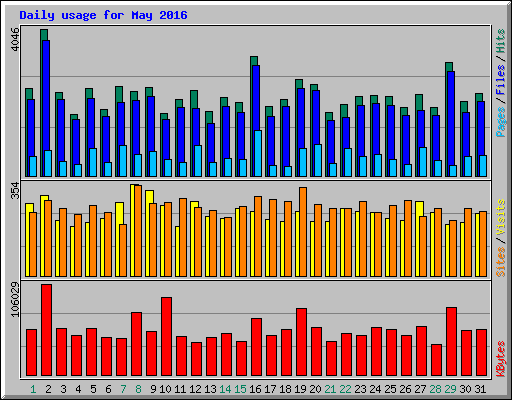Click day 14 on the x-axis

coord(225,389)
